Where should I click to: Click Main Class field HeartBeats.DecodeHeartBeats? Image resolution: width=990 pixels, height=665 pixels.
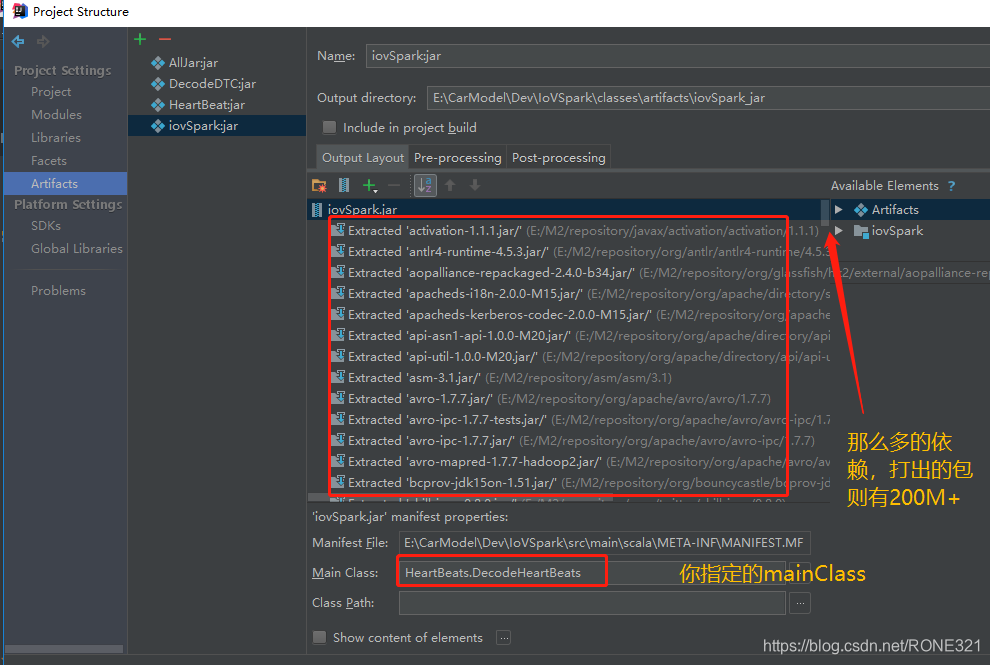[x=592, y=573]
